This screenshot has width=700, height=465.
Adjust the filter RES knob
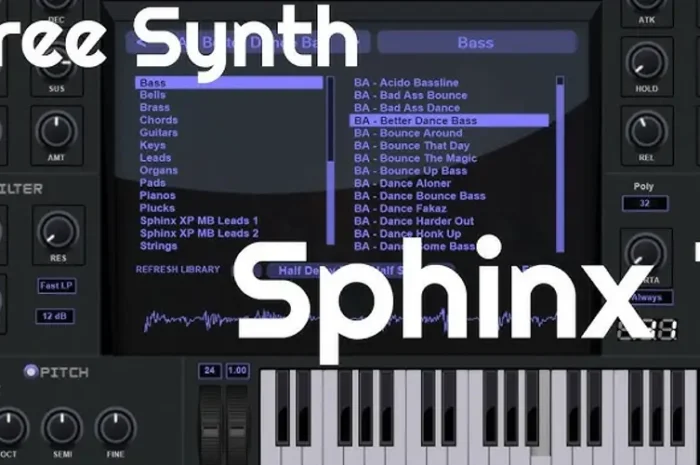point(58,231)
